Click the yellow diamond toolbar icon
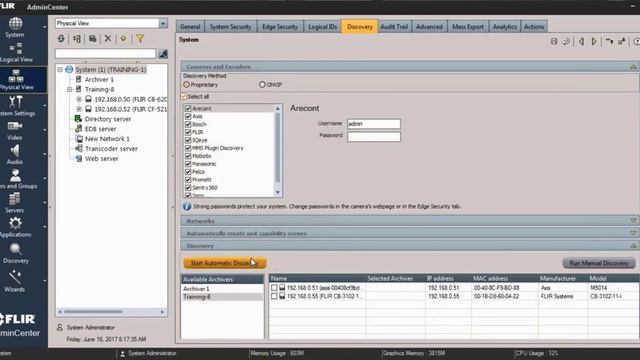Screen dimensions: 640x360 tap(123, 38)
